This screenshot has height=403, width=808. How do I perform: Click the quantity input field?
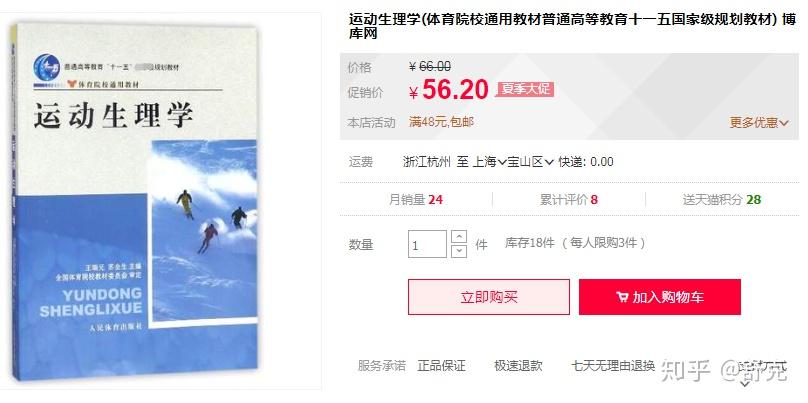427,244
